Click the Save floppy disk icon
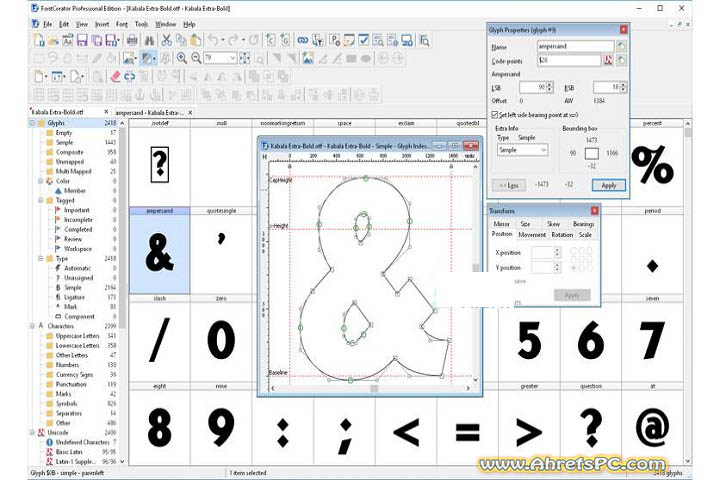Image resolution: width=720 pixels, height=480 pixels. [82, 40]
